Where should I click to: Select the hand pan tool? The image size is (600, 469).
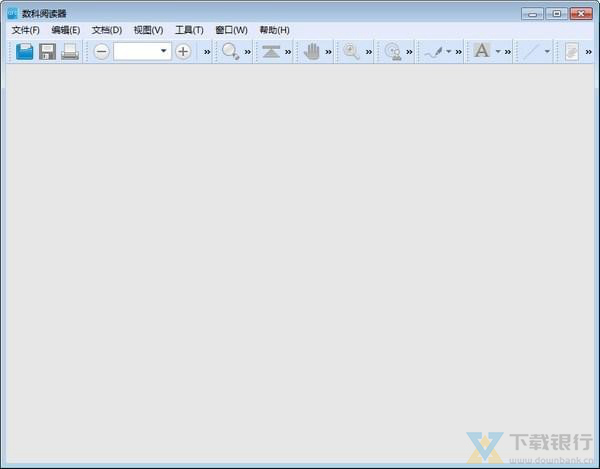[312, 51]
